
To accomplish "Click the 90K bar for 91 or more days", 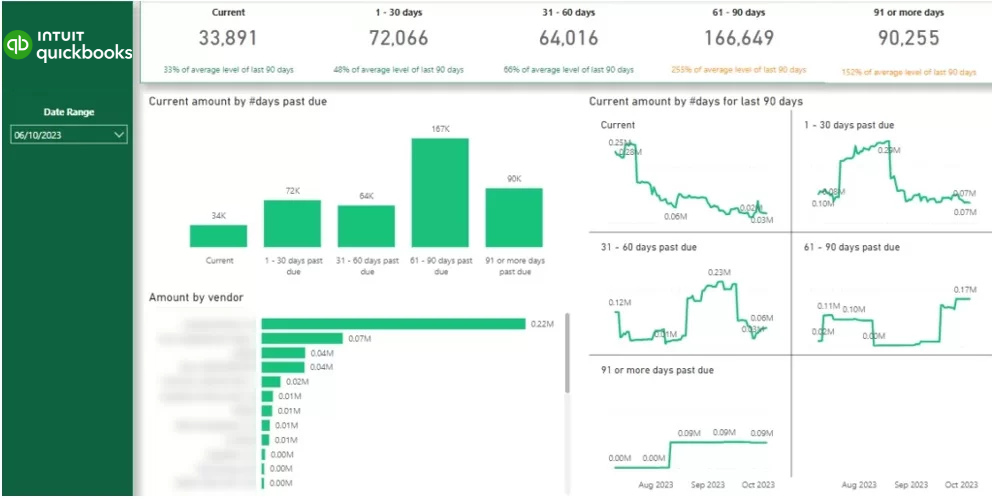I will 514,217.
